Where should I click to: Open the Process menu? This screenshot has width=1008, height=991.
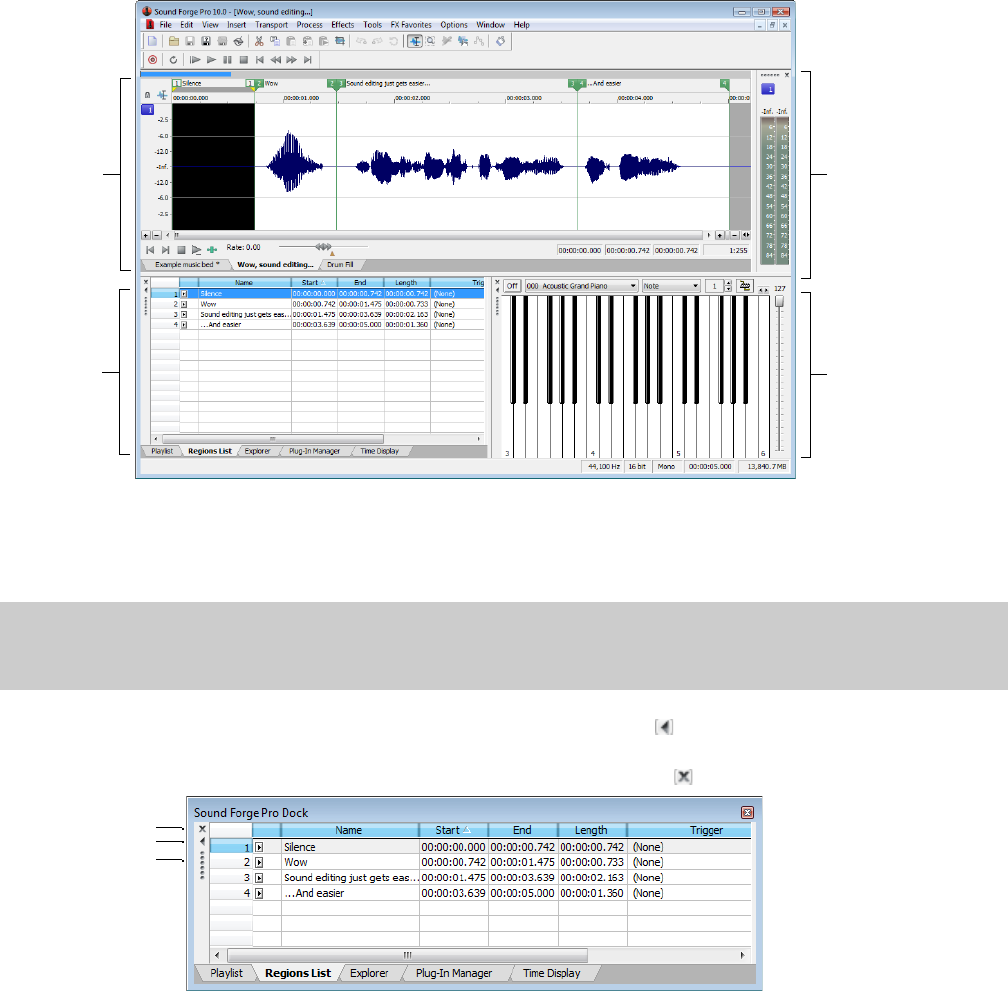[x=309, y=25]
